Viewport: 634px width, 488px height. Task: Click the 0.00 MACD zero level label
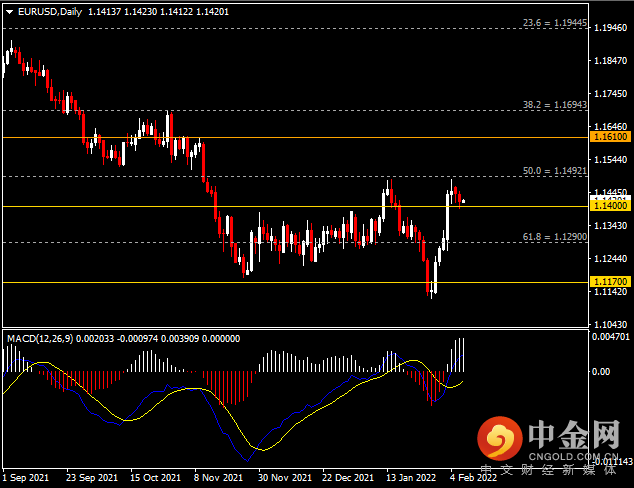[602, 372]
